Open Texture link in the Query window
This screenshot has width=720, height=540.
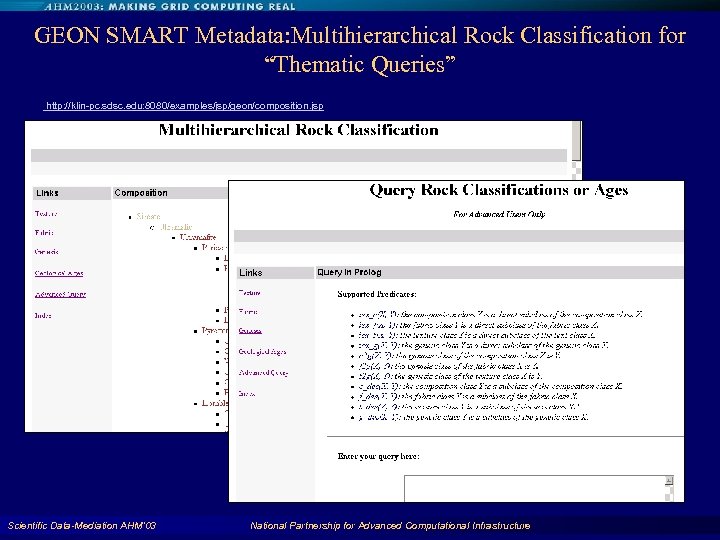(249, 292)
